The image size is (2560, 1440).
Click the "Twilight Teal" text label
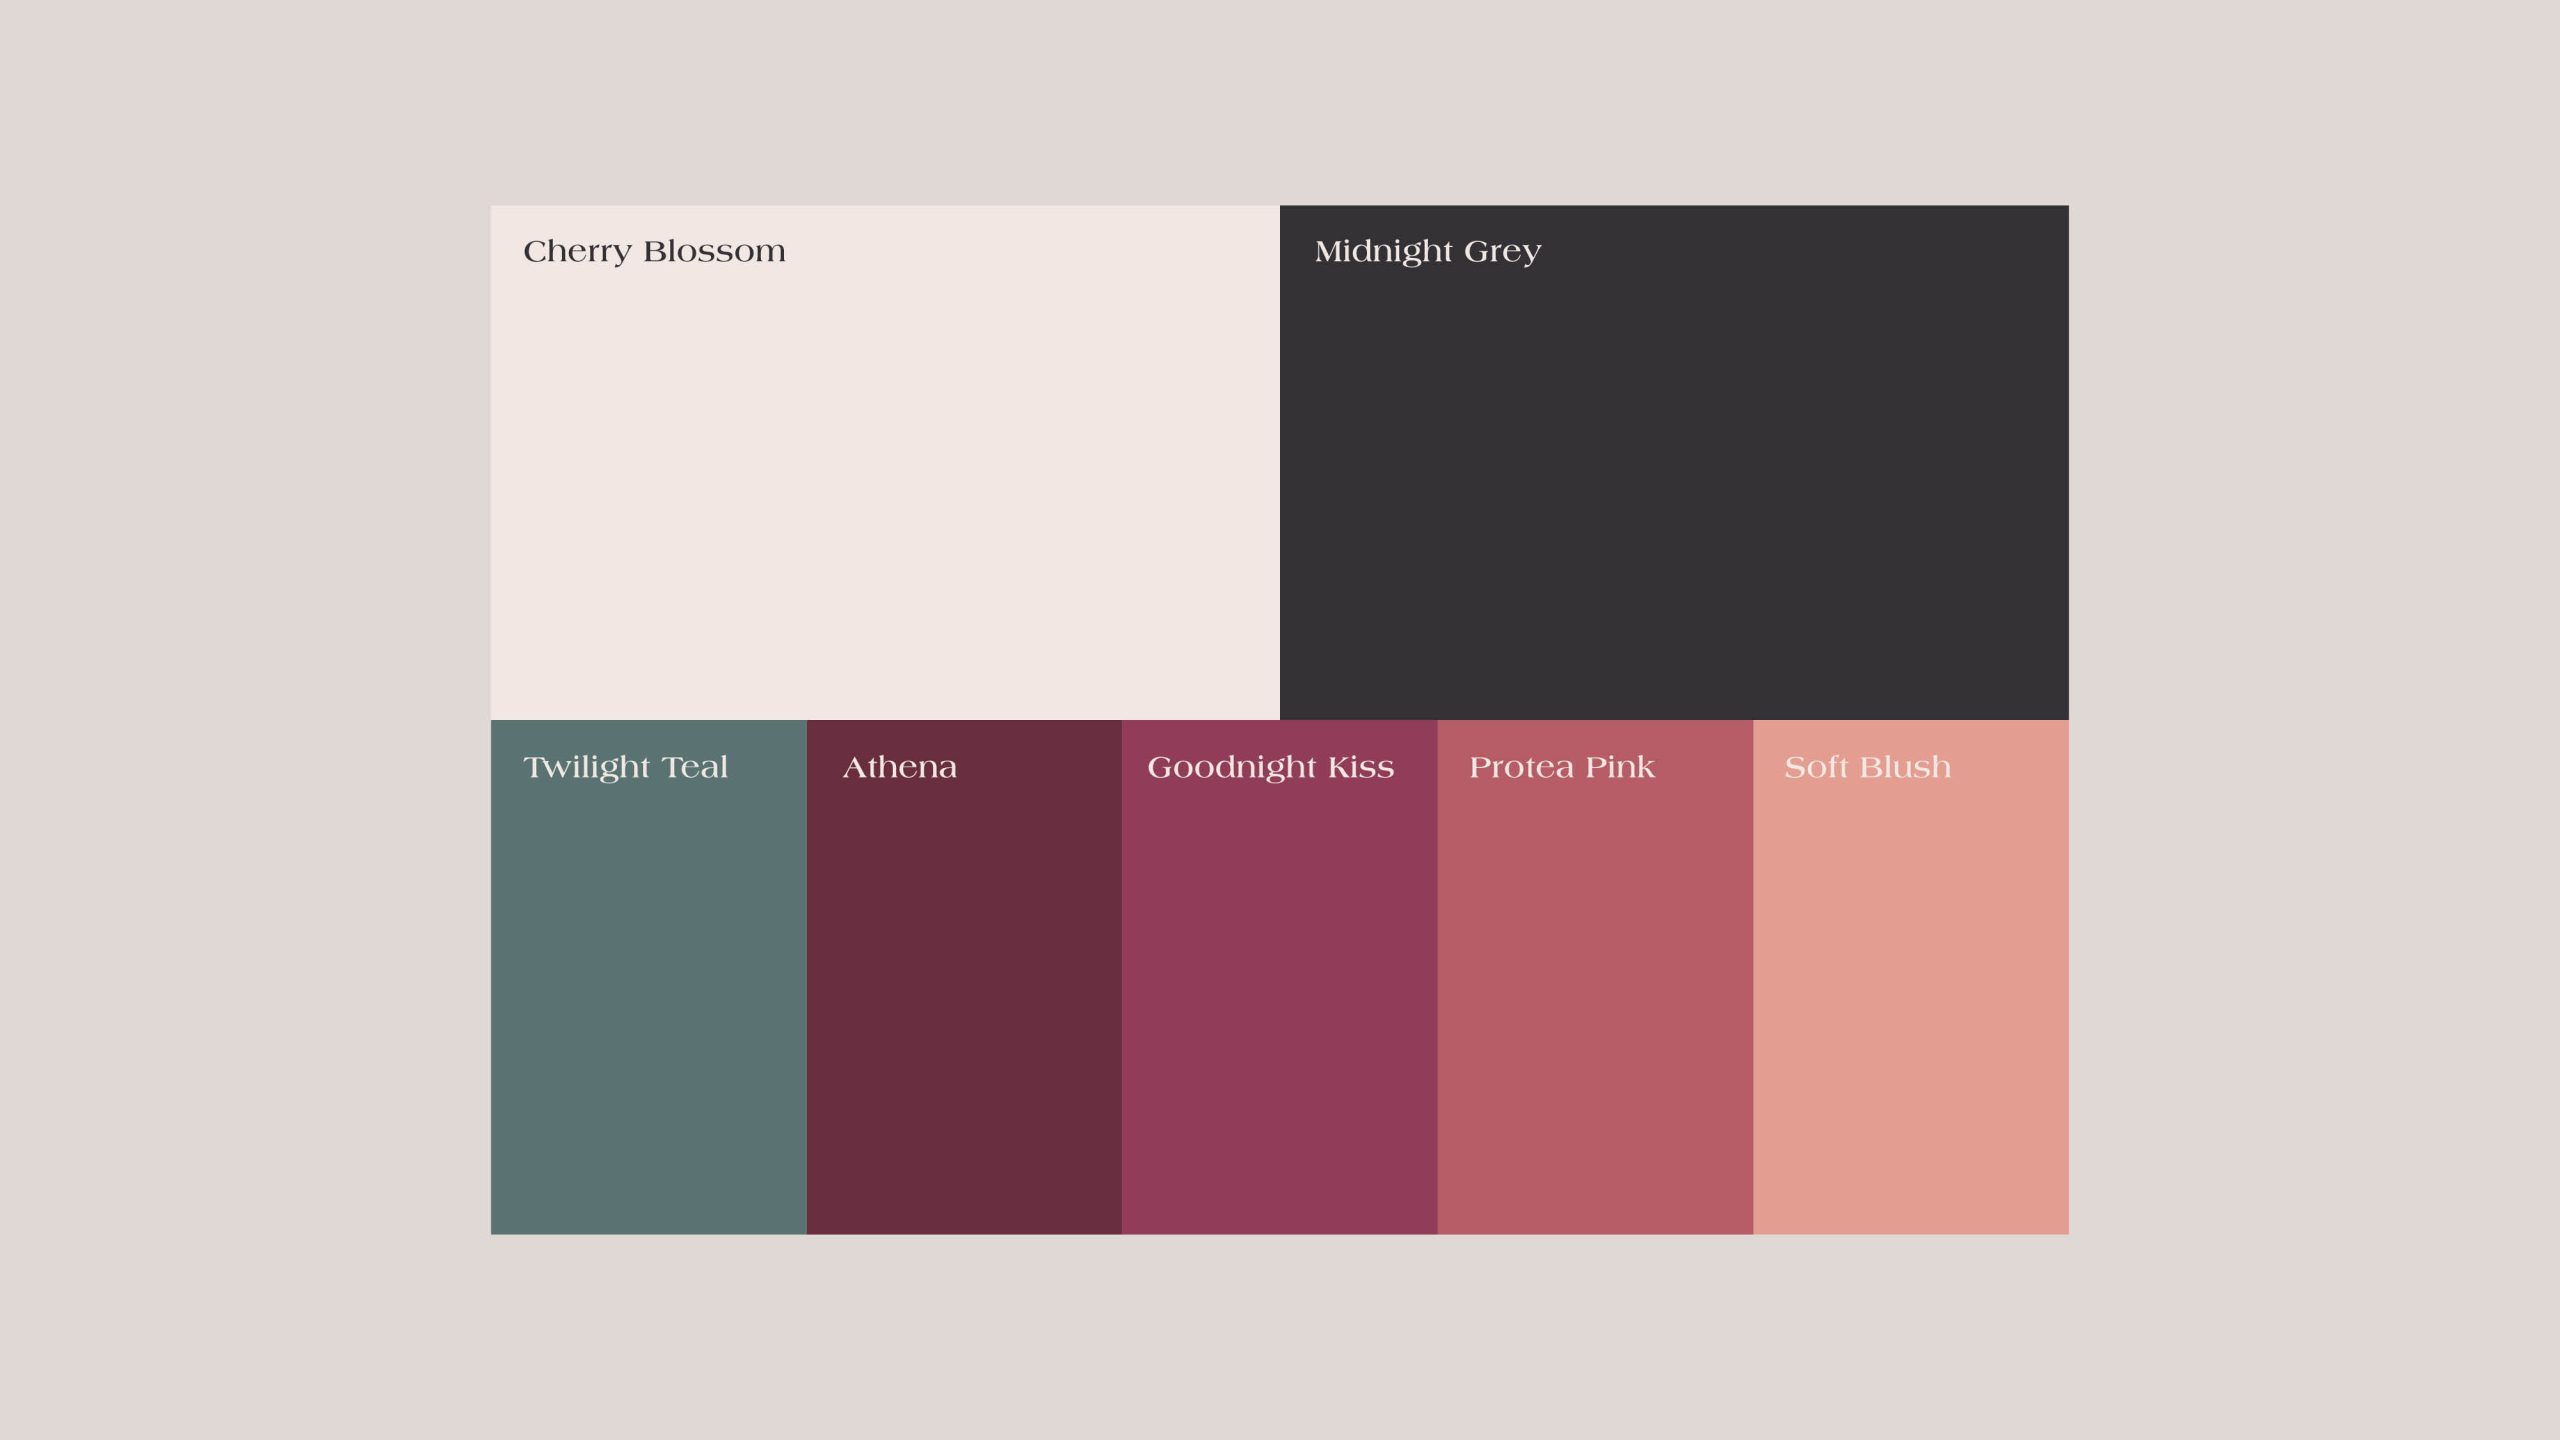pos(625,767)
